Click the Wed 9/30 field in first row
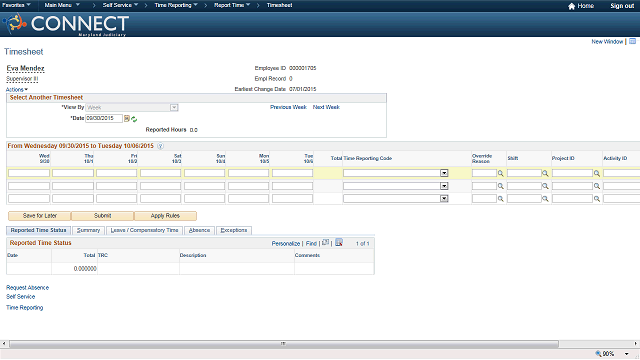 click(29, 173)
